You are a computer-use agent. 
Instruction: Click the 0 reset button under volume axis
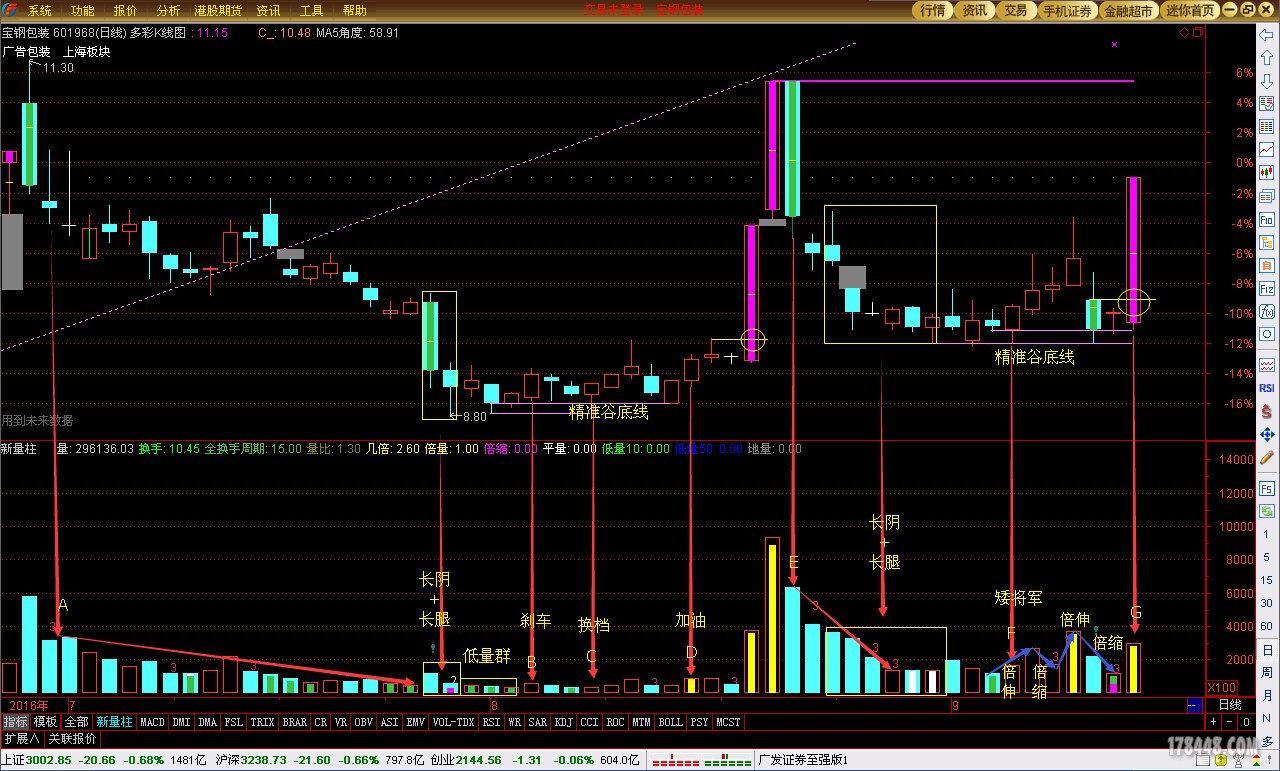point(1246,722)
